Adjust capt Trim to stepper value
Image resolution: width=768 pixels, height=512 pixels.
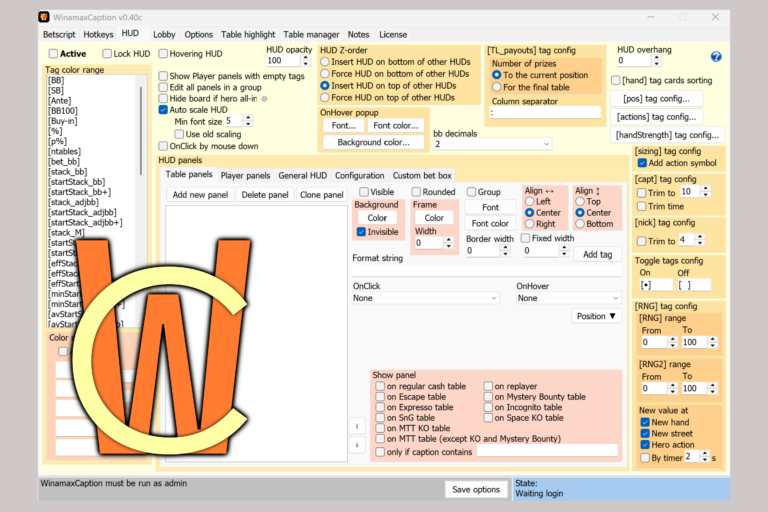(x=705, y=192)
